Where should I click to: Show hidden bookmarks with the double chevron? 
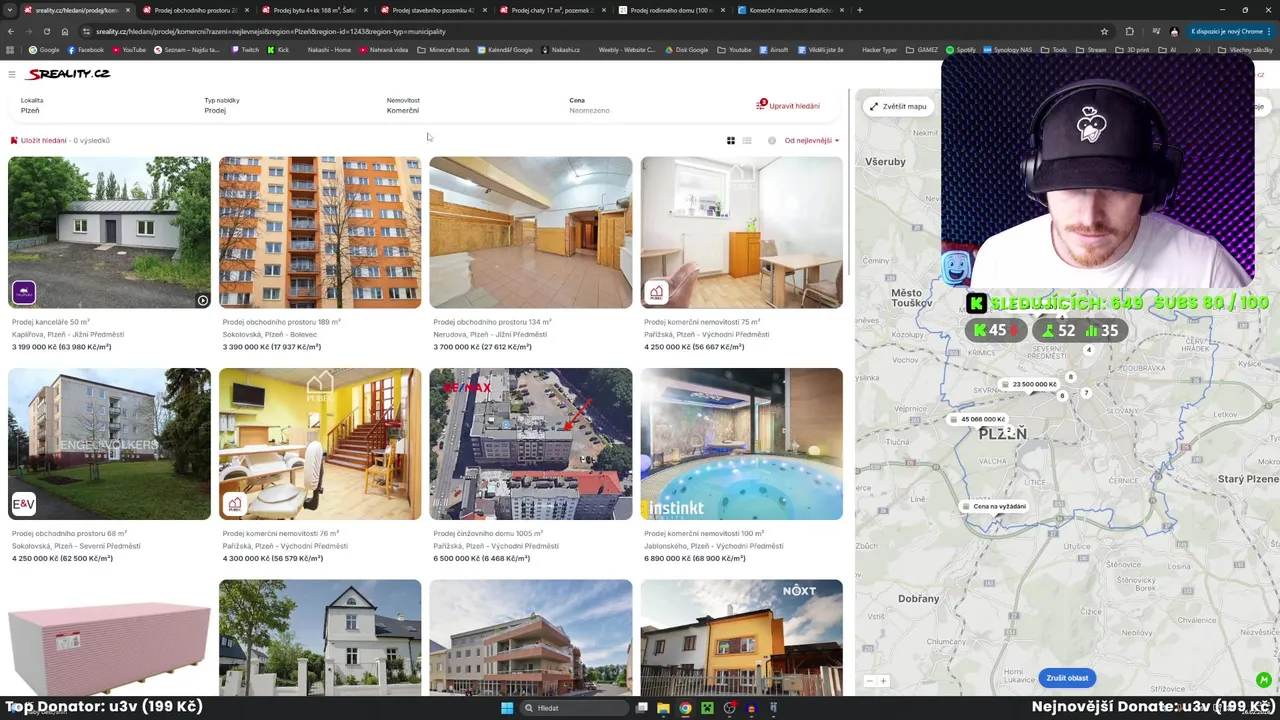click(1197, 50)
